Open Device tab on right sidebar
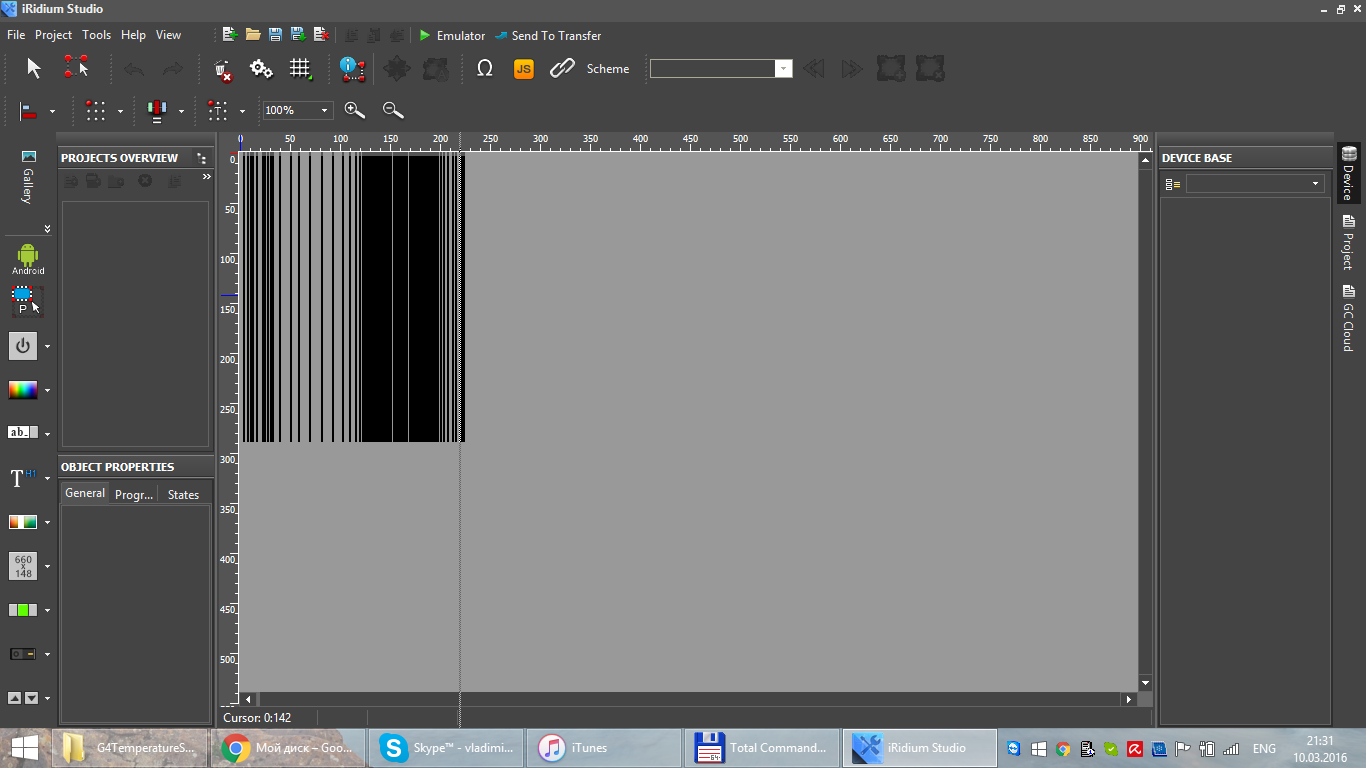Screen dimensions: 1366x768 (1348, 173)
